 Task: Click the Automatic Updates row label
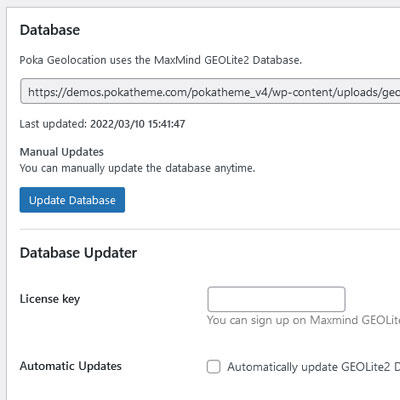(71, 366)
